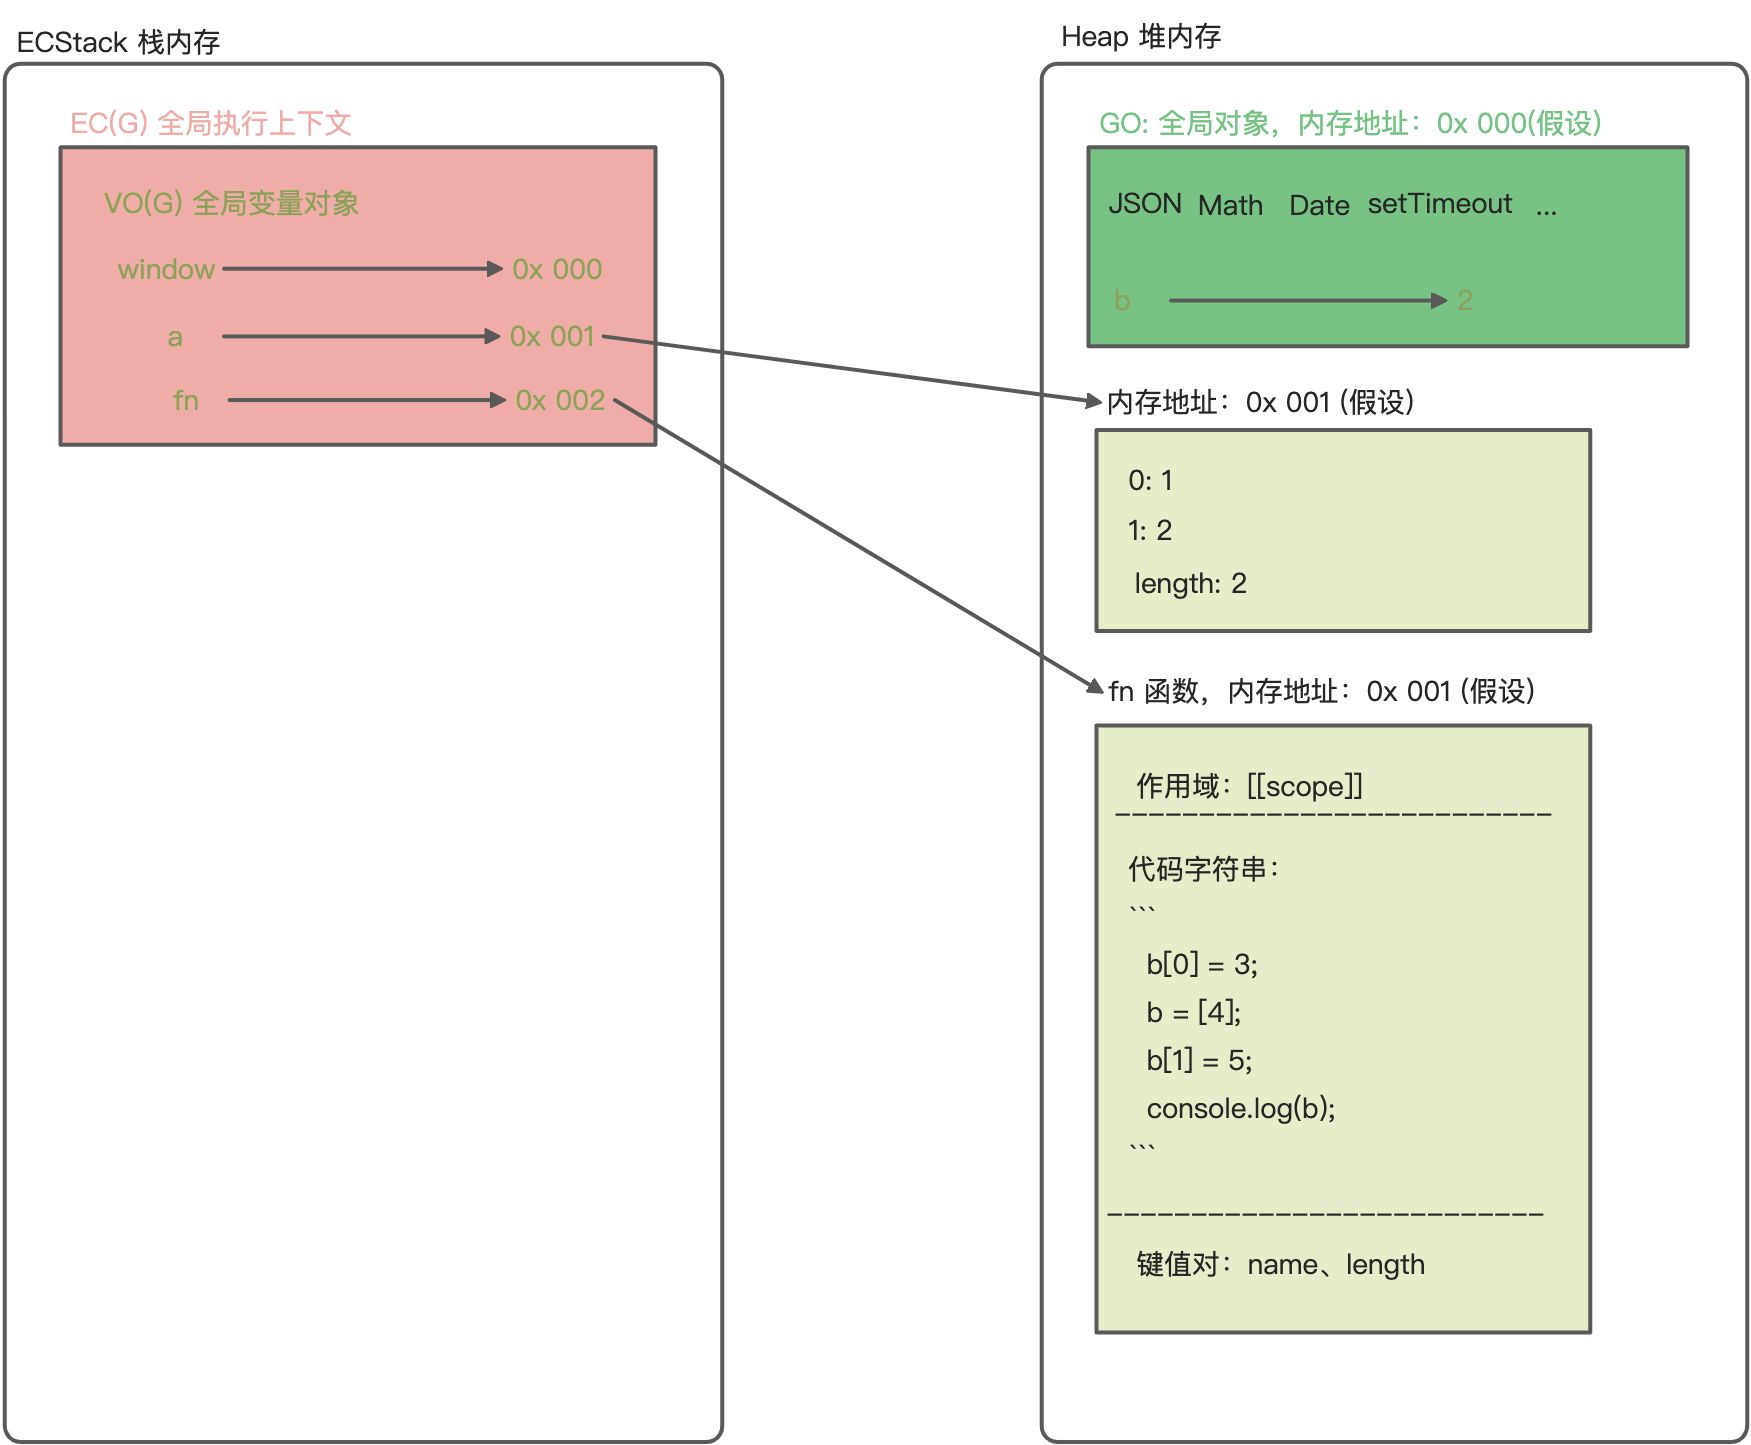Click 'Math' in the global object box
Screen dimensions: 1751x1445
(1230, 205)
